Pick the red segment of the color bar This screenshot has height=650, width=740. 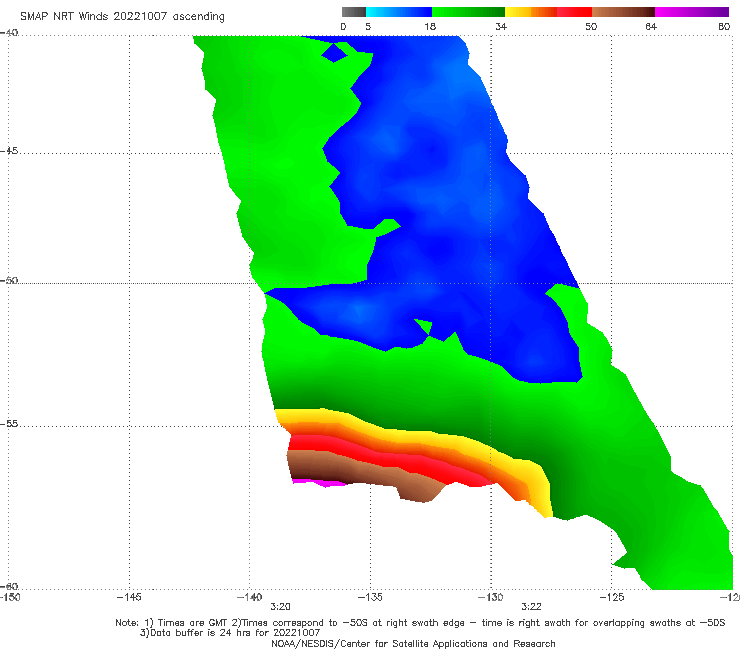tap(574, 12)
